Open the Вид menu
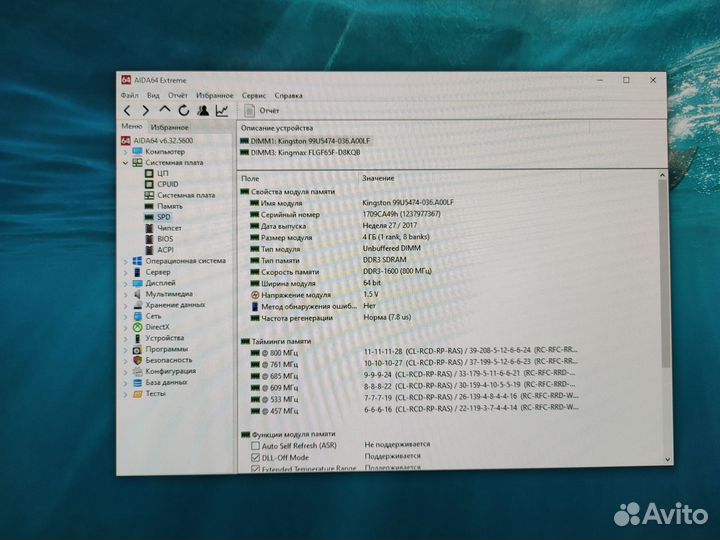Screen dimensions: 720x540 (153, 96)
